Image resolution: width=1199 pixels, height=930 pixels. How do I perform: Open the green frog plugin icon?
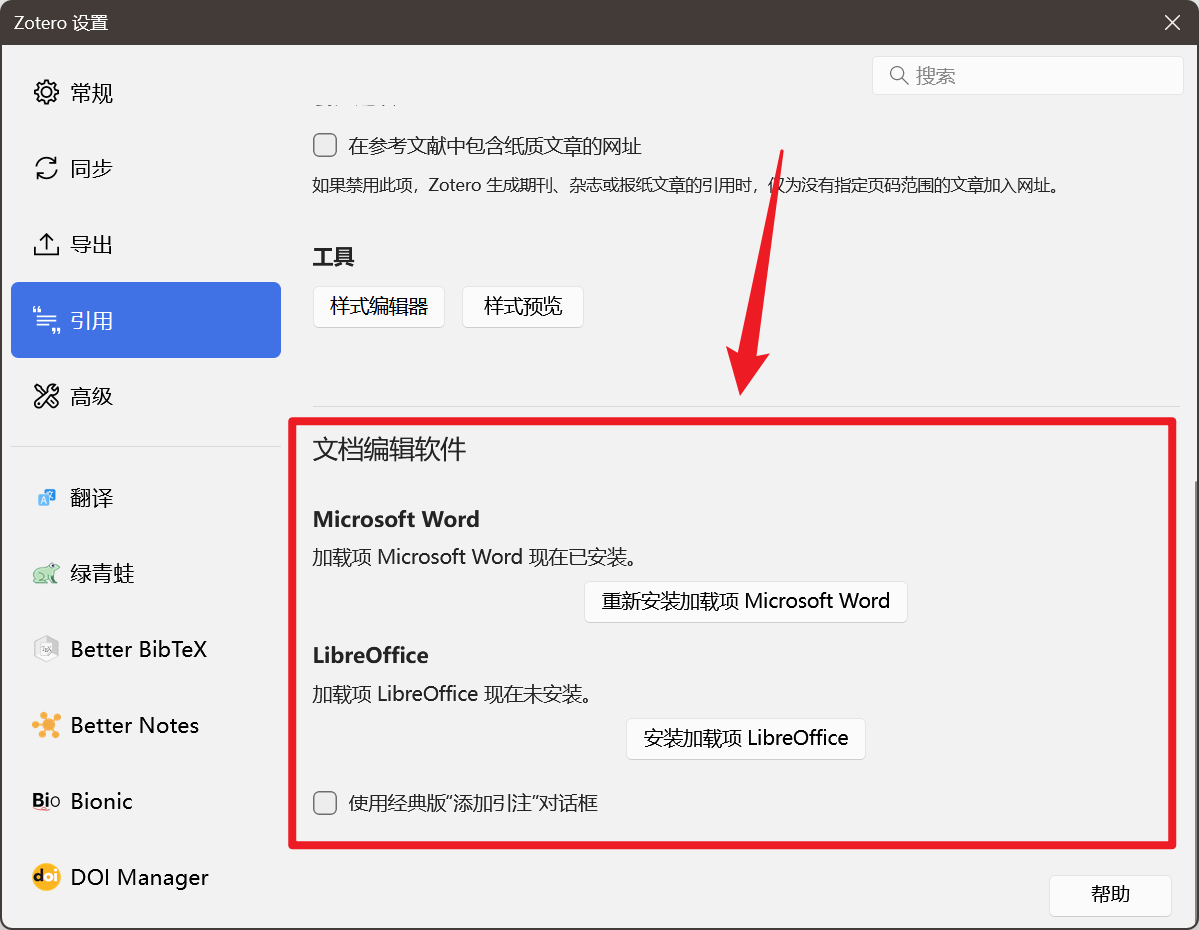[46, 574]
